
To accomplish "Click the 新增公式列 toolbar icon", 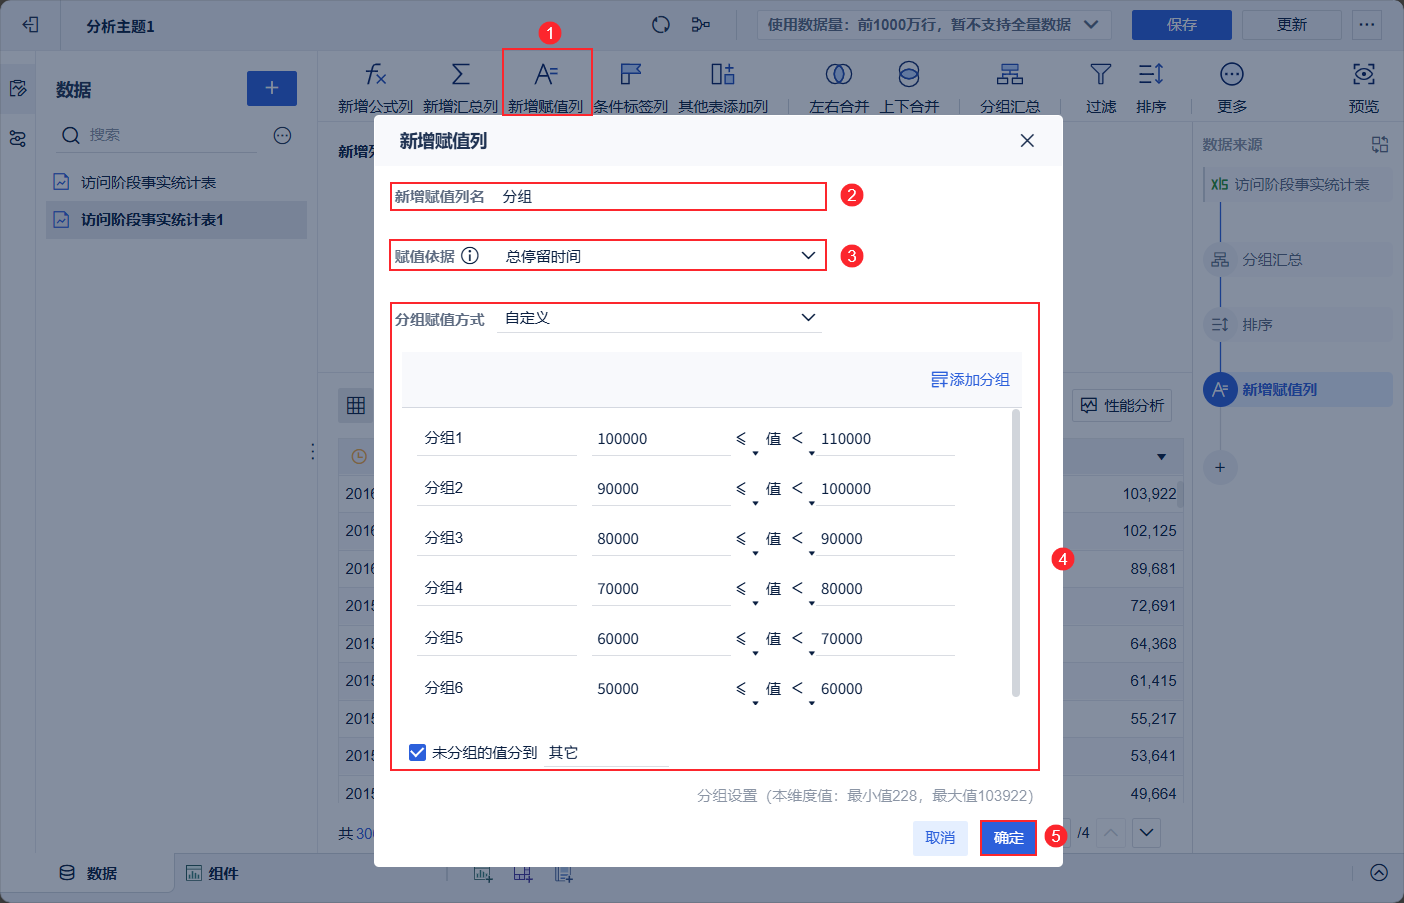I will 375,75.
